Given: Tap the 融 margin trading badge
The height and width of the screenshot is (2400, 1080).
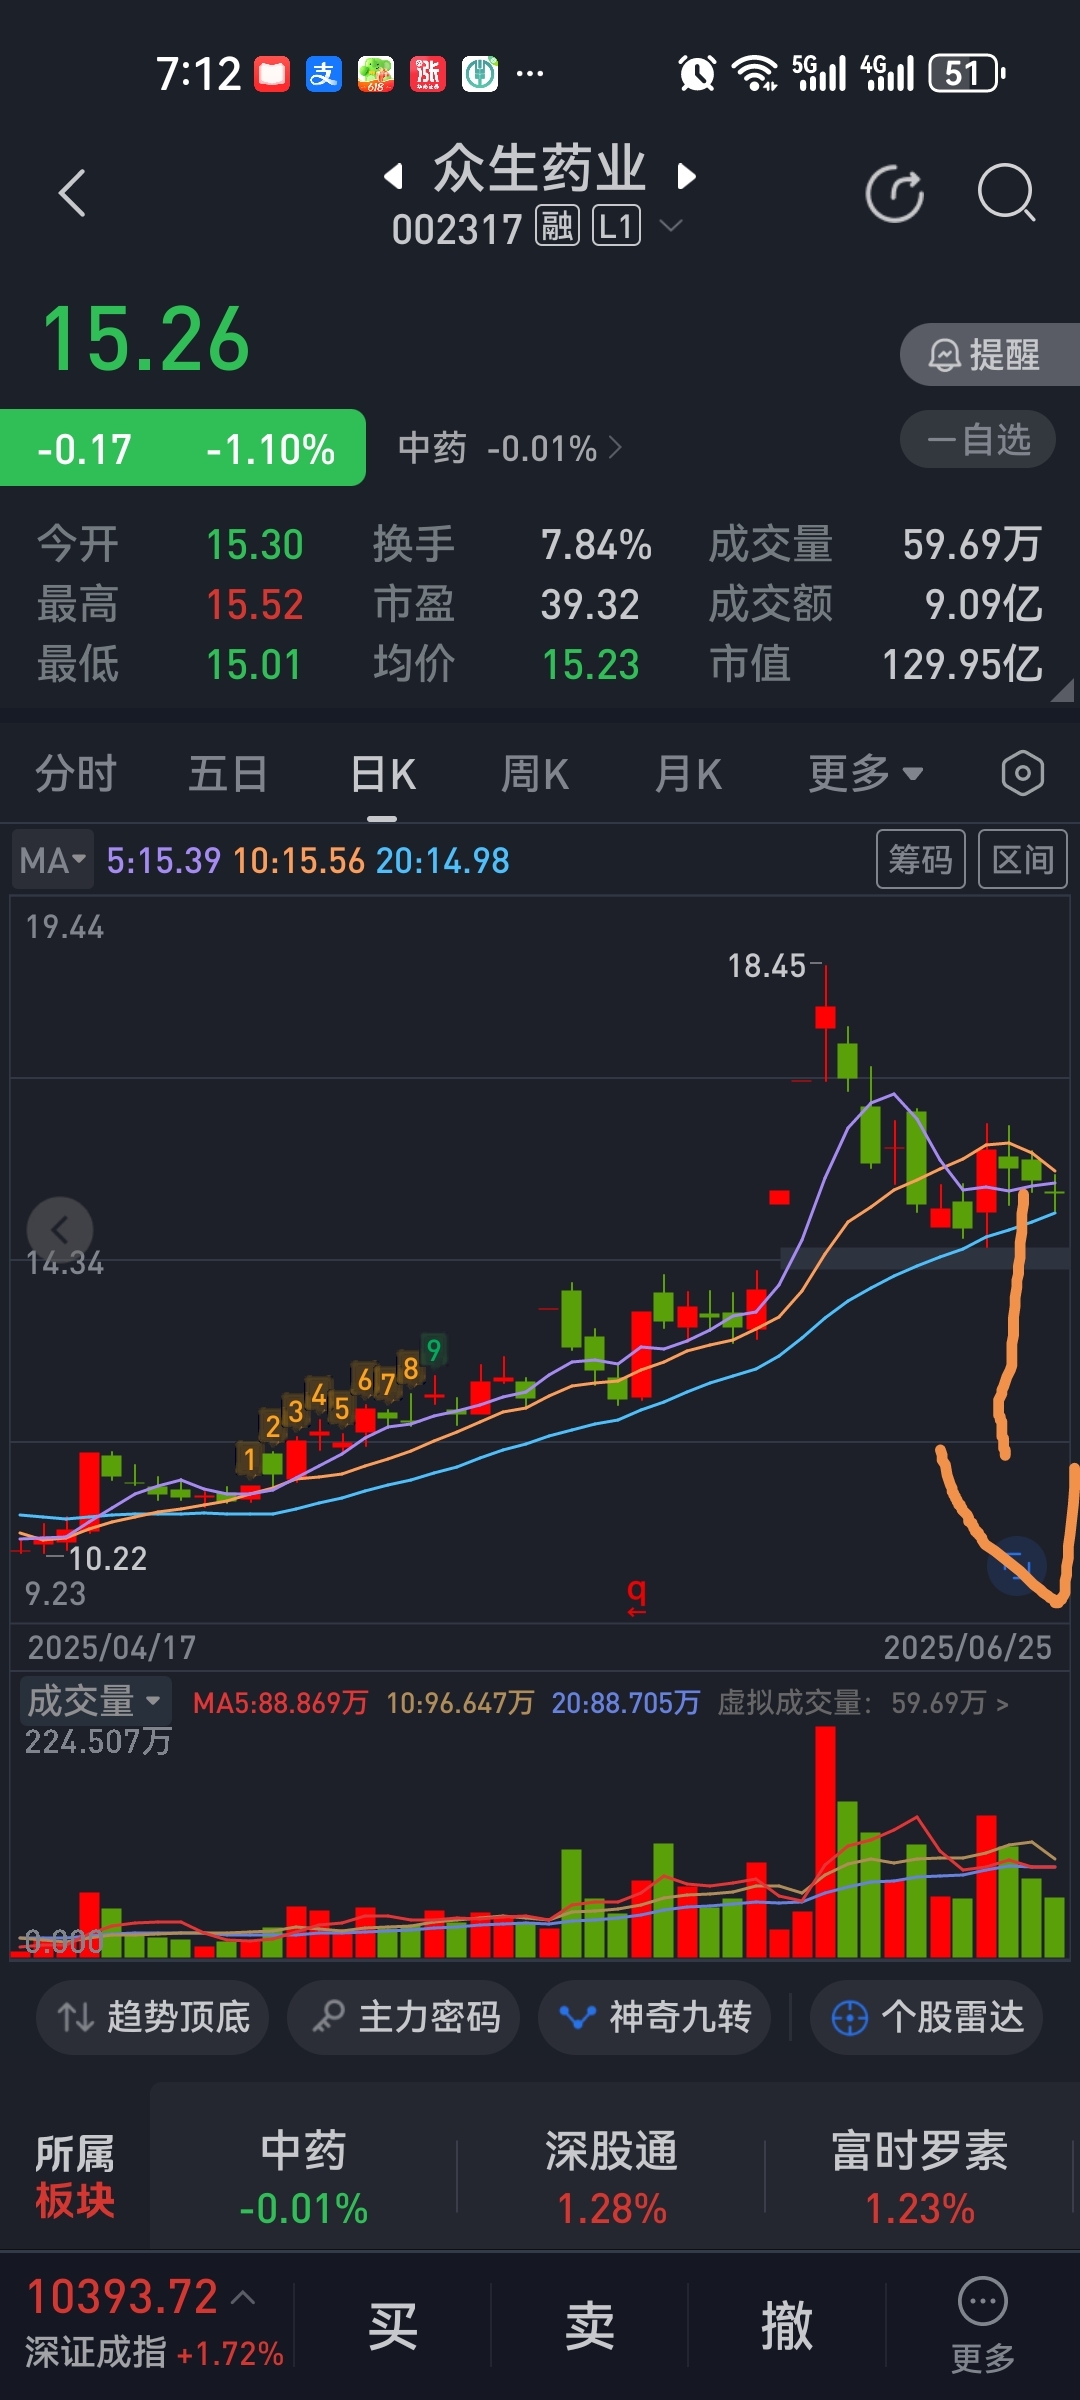Looking at the screenshot, I should pos(557,227).
